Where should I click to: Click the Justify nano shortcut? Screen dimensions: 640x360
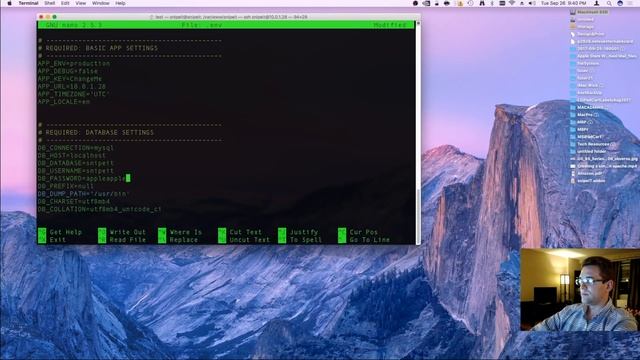[298, 232]
